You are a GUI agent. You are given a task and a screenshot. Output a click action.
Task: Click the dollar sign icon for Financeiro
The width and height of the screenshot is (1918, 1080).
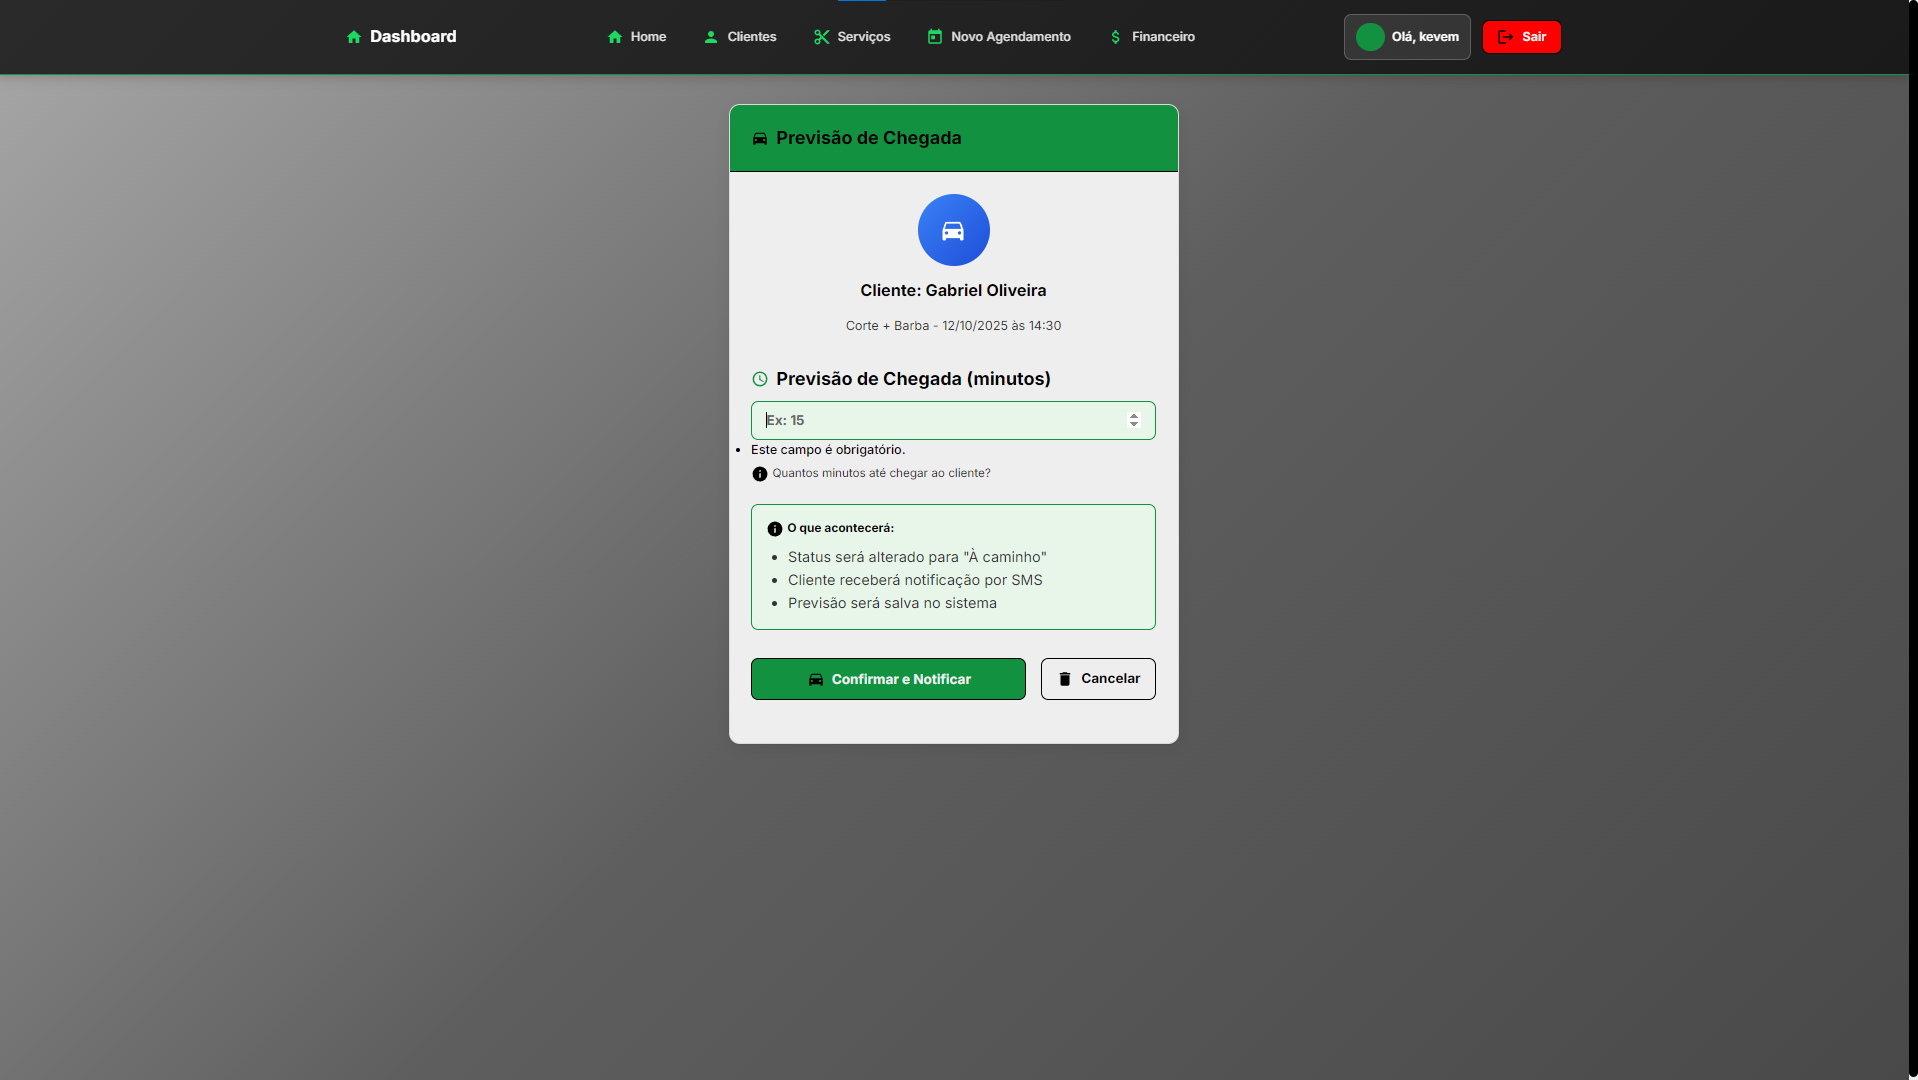pyautogui.click(x=1115, y=37)
